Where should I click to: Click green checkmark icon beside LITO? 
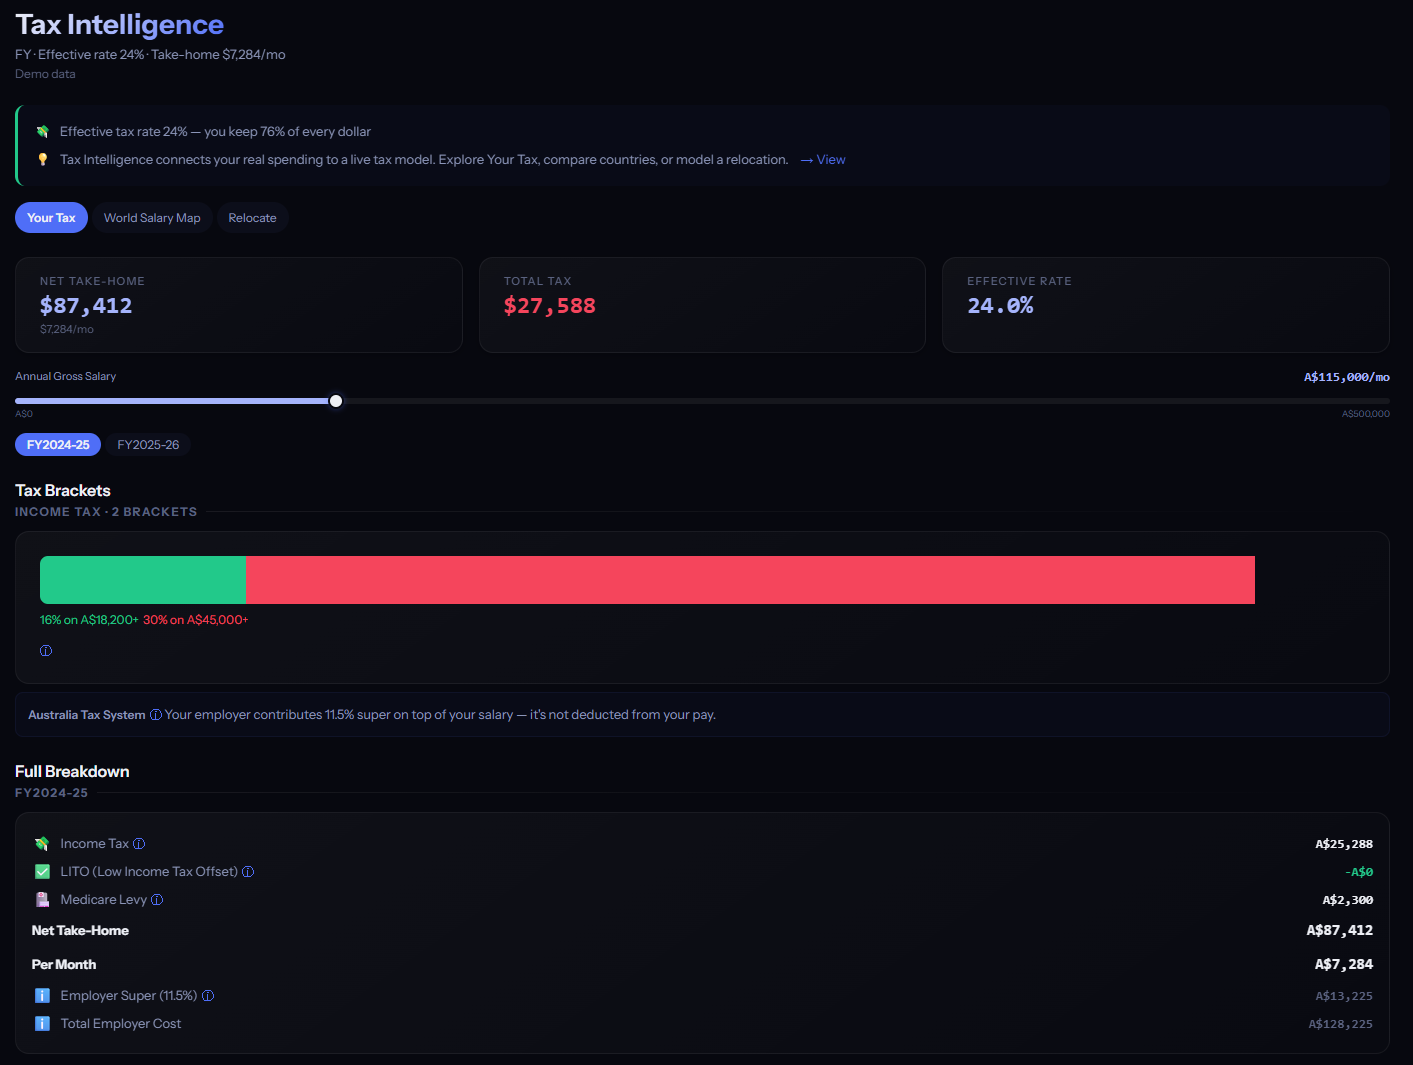[x=42, y=872]
